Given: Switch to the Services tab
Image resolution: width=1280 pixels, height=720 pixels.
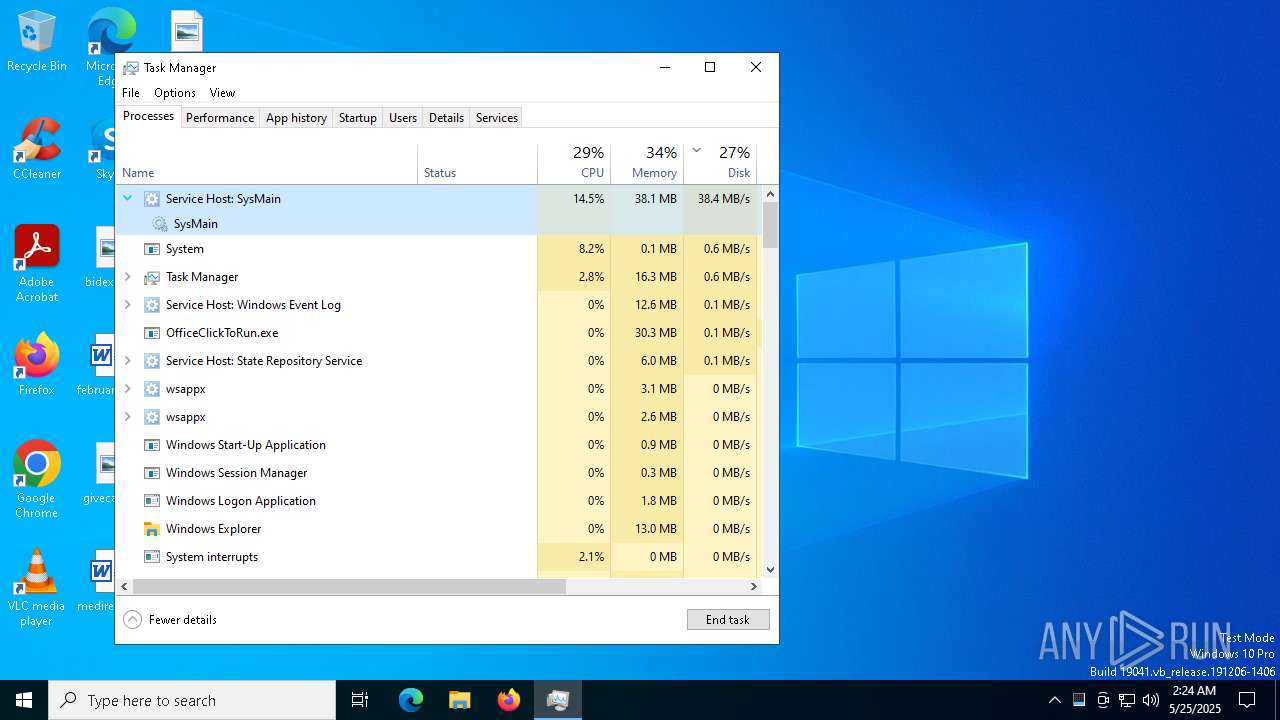Looking at the screenshot, I should pos(497,118).
